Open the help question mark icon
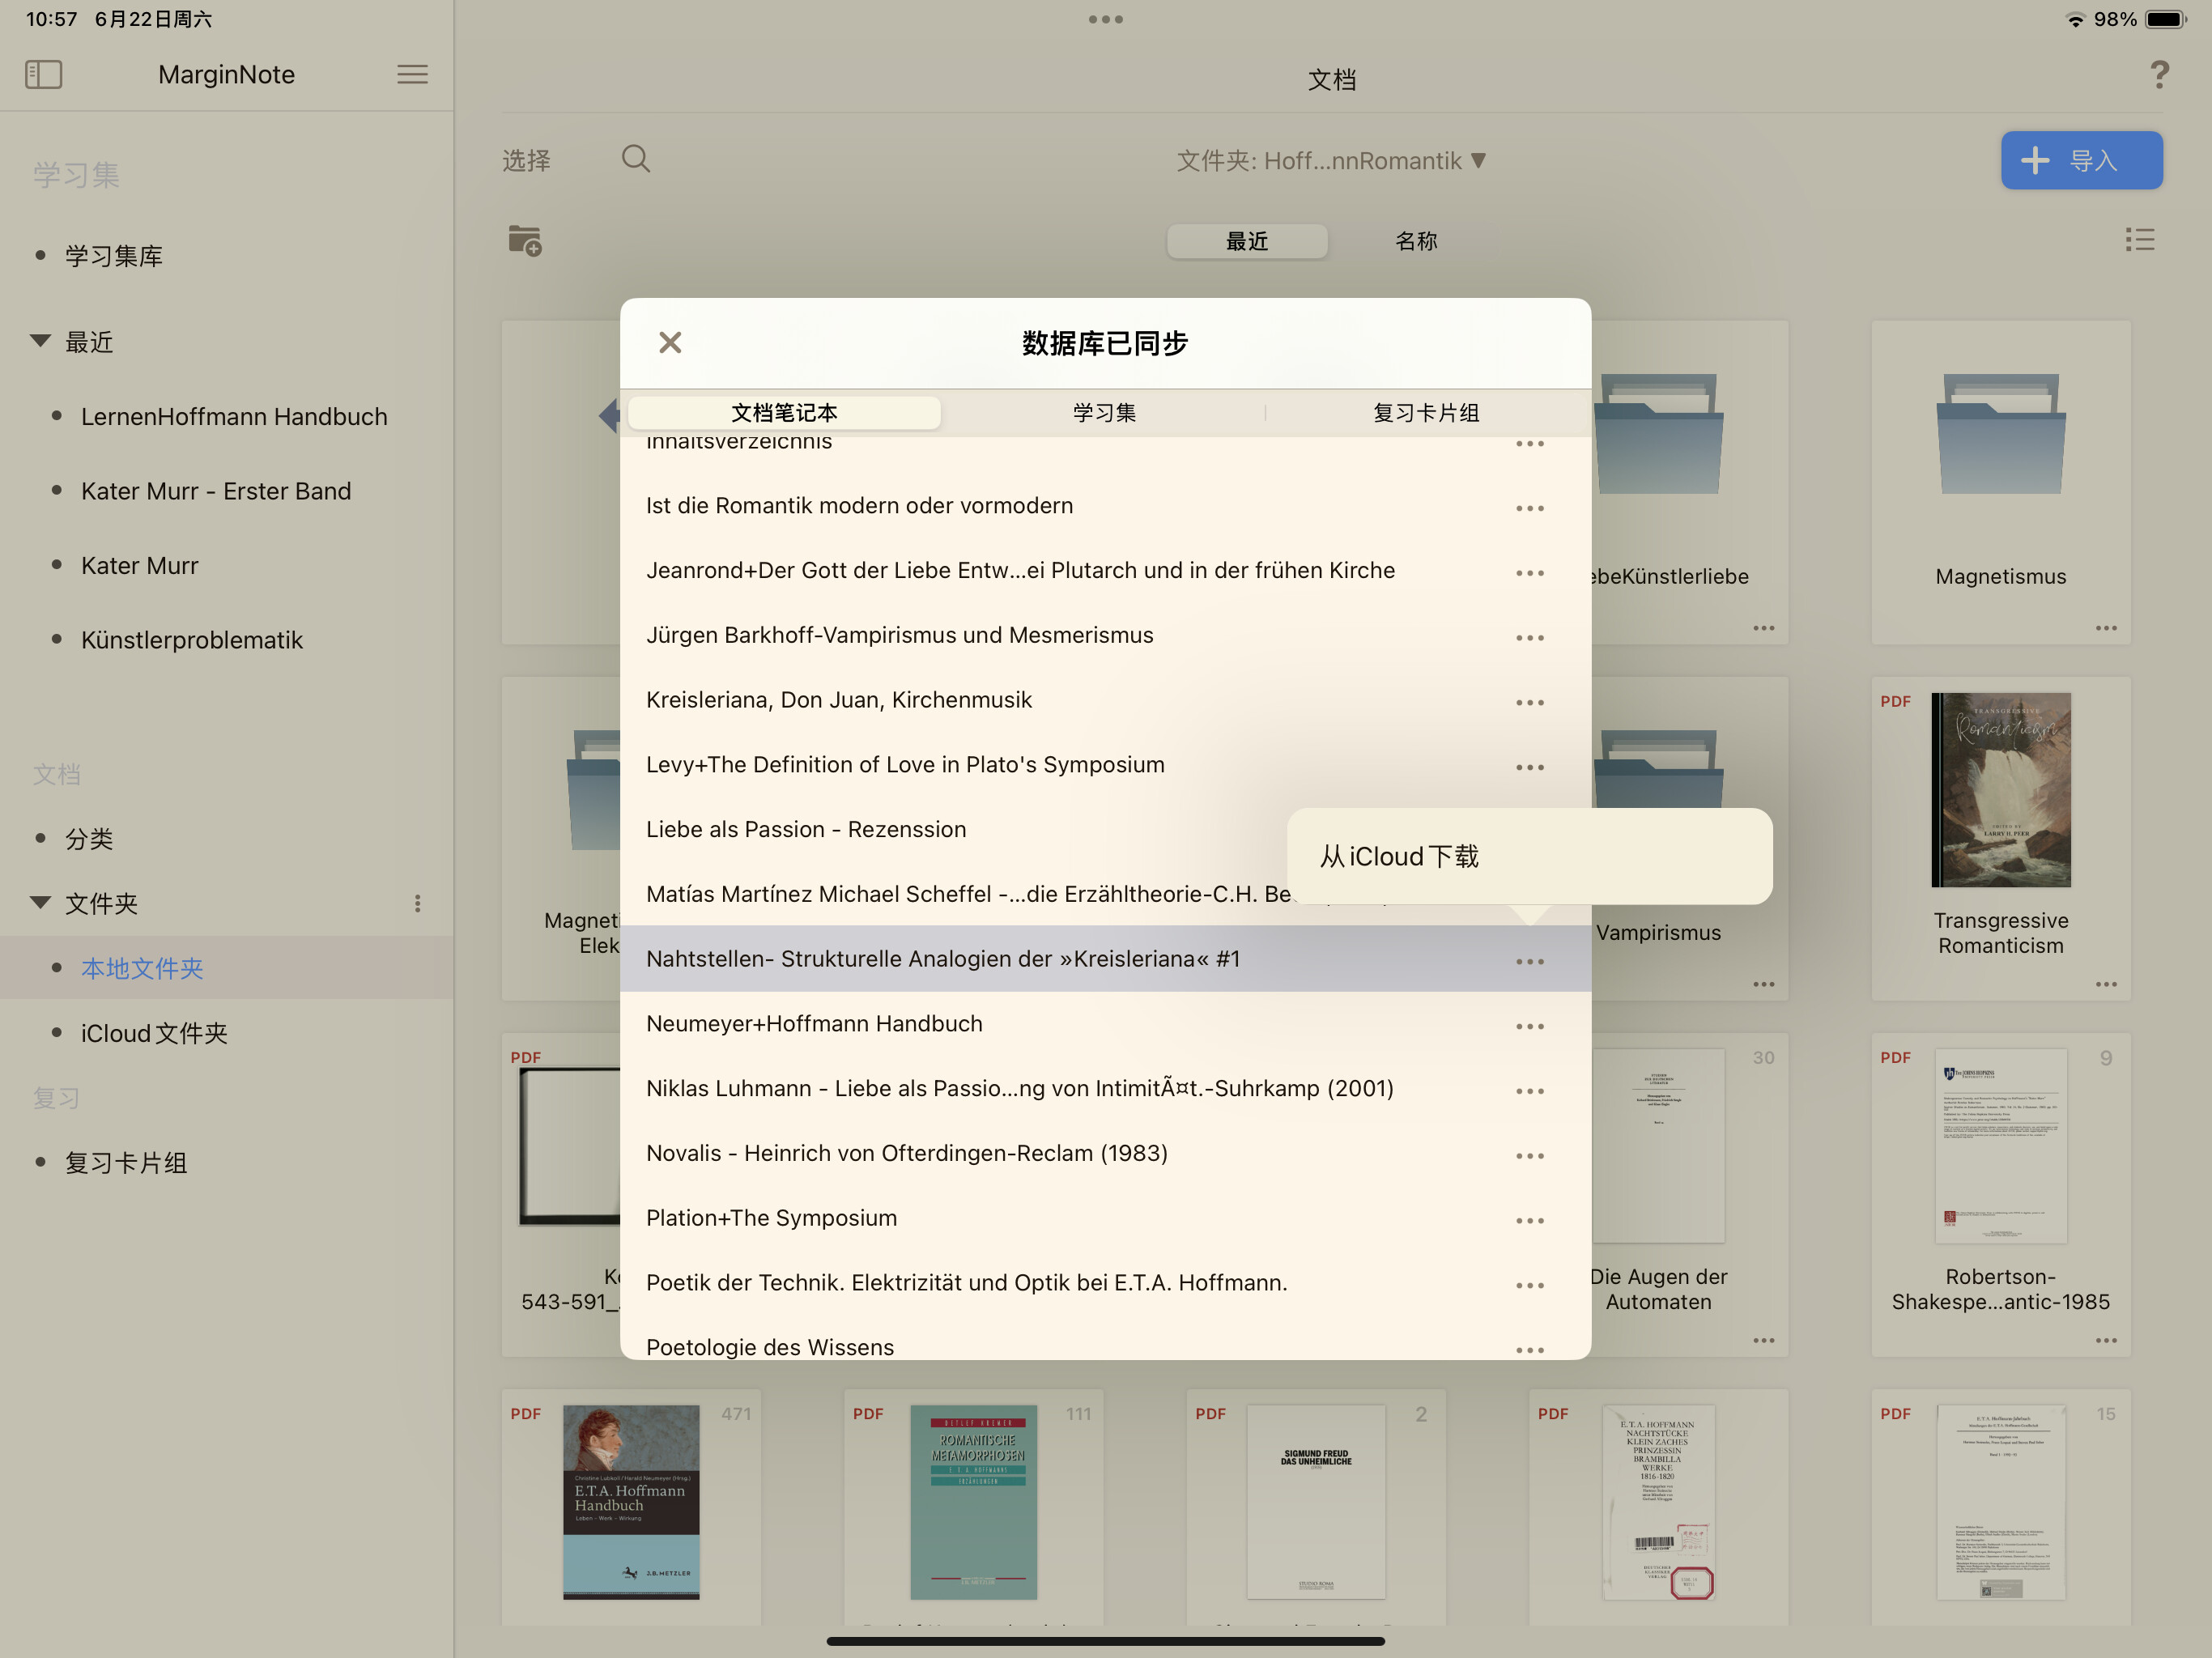This screenshot has height=1658, width=2212. point(2159,74)
